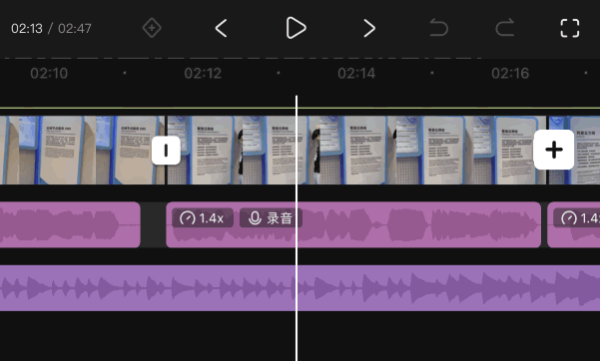This screenshot has height=361, width=600.
Task: Select the video clip under playhead
Action: point(356,150)
